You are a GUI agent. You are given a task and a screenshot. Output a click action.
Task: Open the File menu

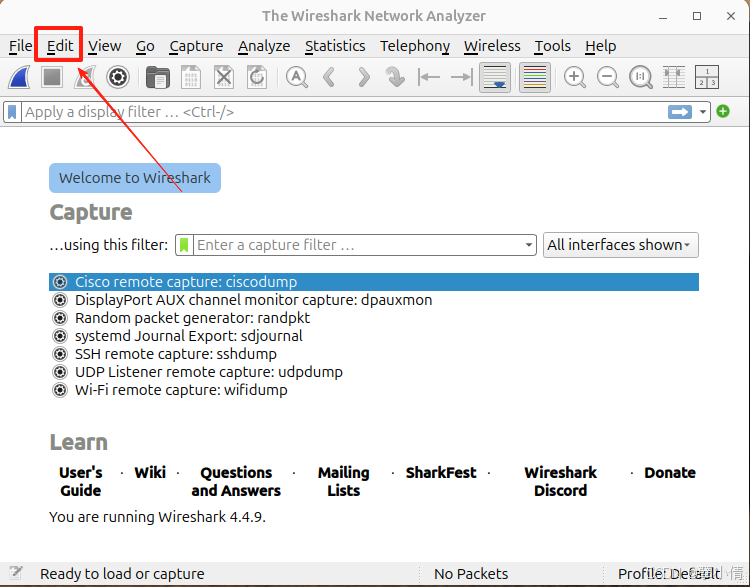click(21, 46)
